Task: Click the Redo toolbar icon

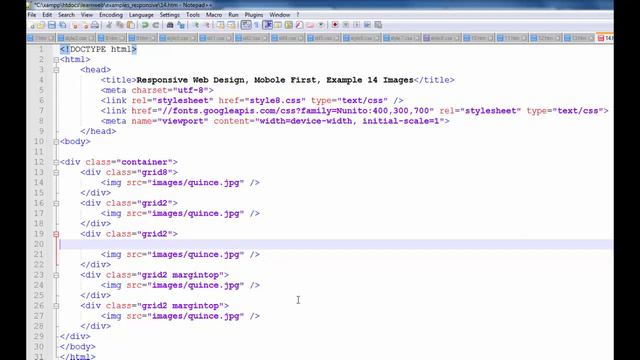Action: 156,25
